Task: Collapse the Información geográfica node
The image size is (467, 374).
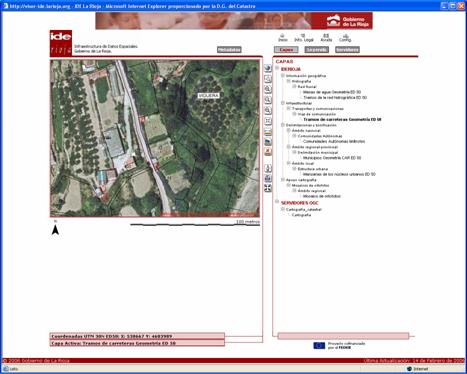Action: [x=283, y=76]
